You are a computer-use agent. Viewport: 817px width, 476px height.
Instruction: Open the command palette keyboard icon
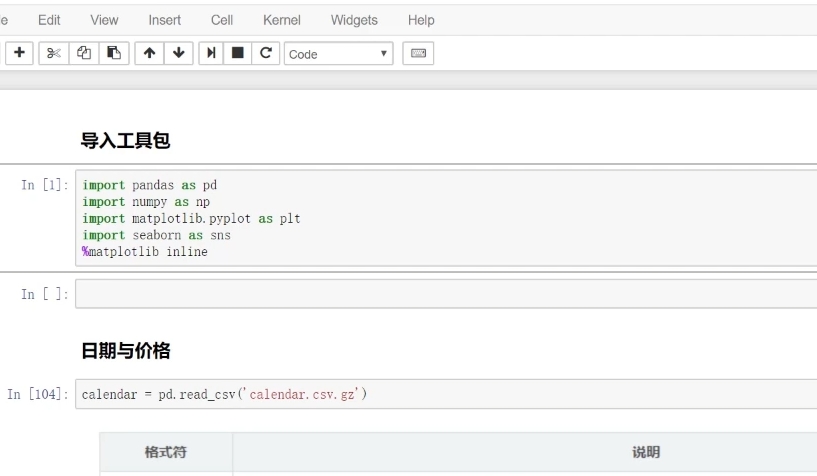[x=419, y=54]
